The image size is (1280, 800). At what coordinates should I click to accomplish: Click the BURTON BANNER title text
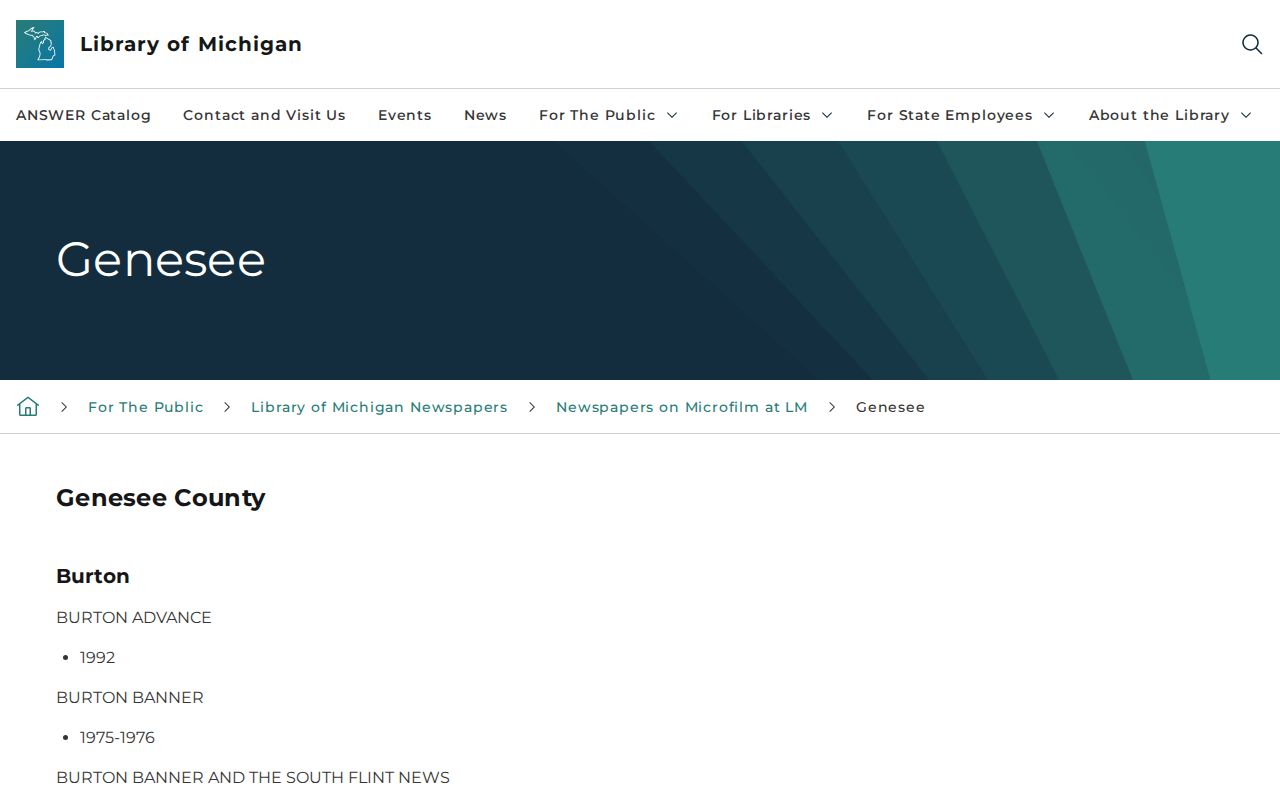(130, 698)
